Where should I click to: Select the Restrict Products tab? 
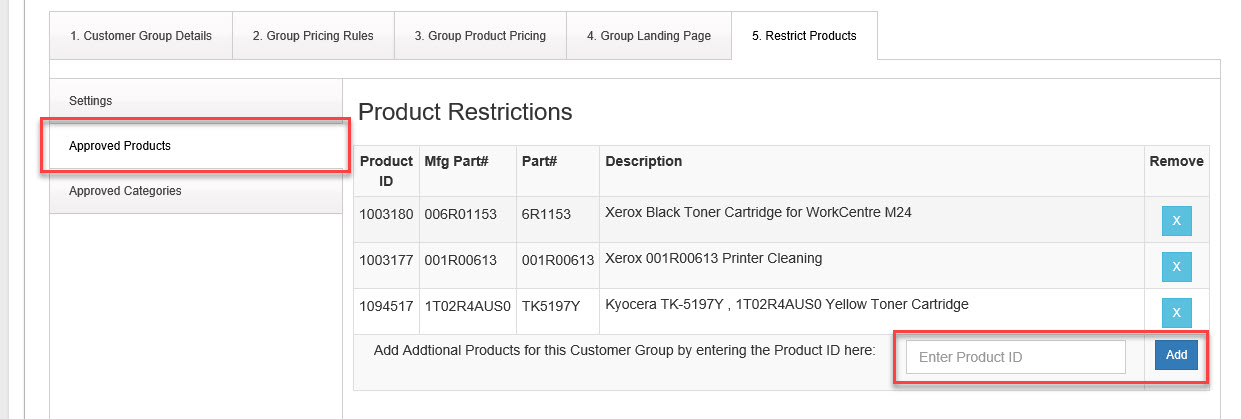click(804, 36)
